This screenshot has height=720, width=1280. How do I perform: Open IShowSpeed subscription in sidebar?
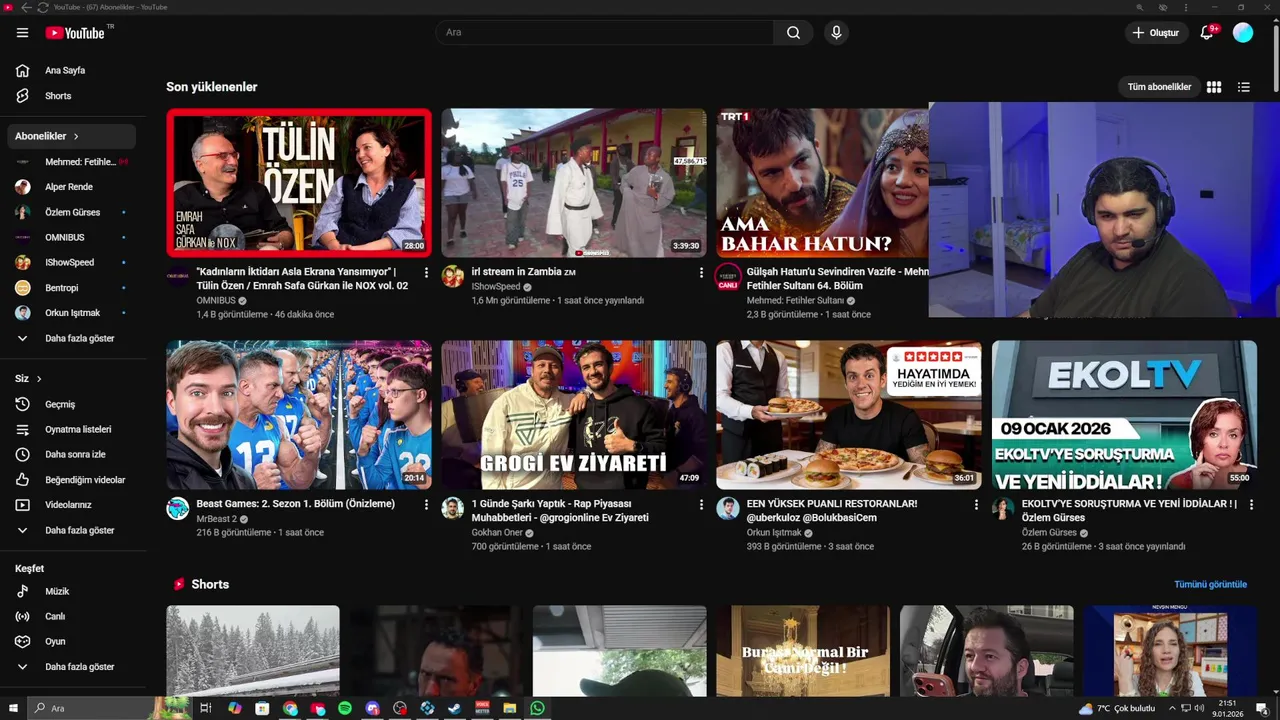tap(72, 263)
